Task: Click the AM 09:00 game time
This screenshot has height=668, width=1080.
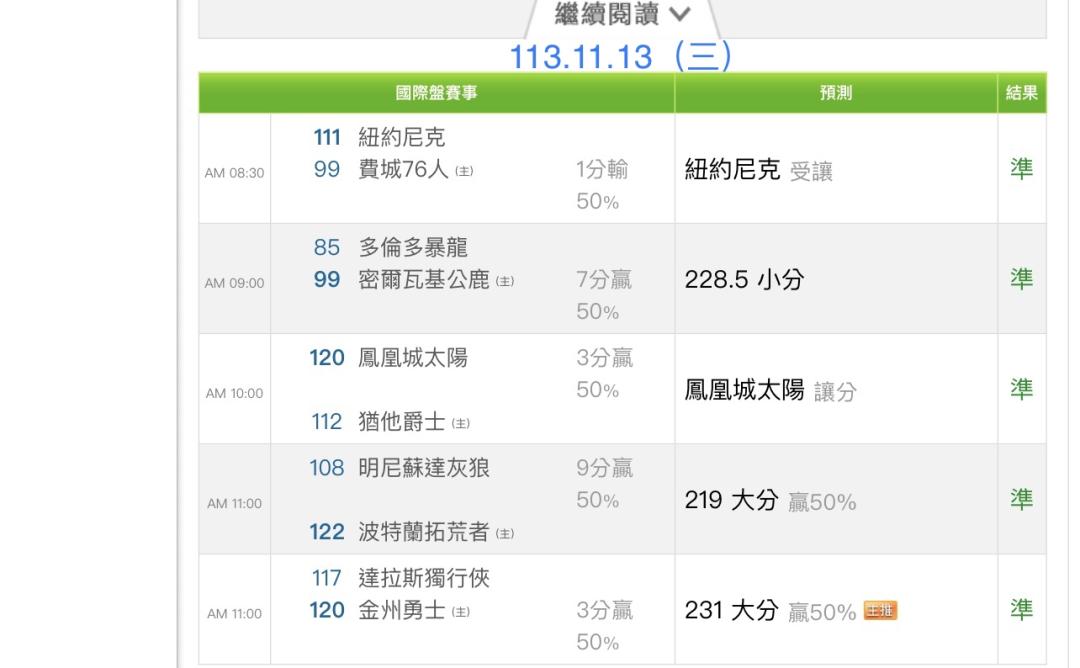Action: pyautogui.click(x=234, y=283)
